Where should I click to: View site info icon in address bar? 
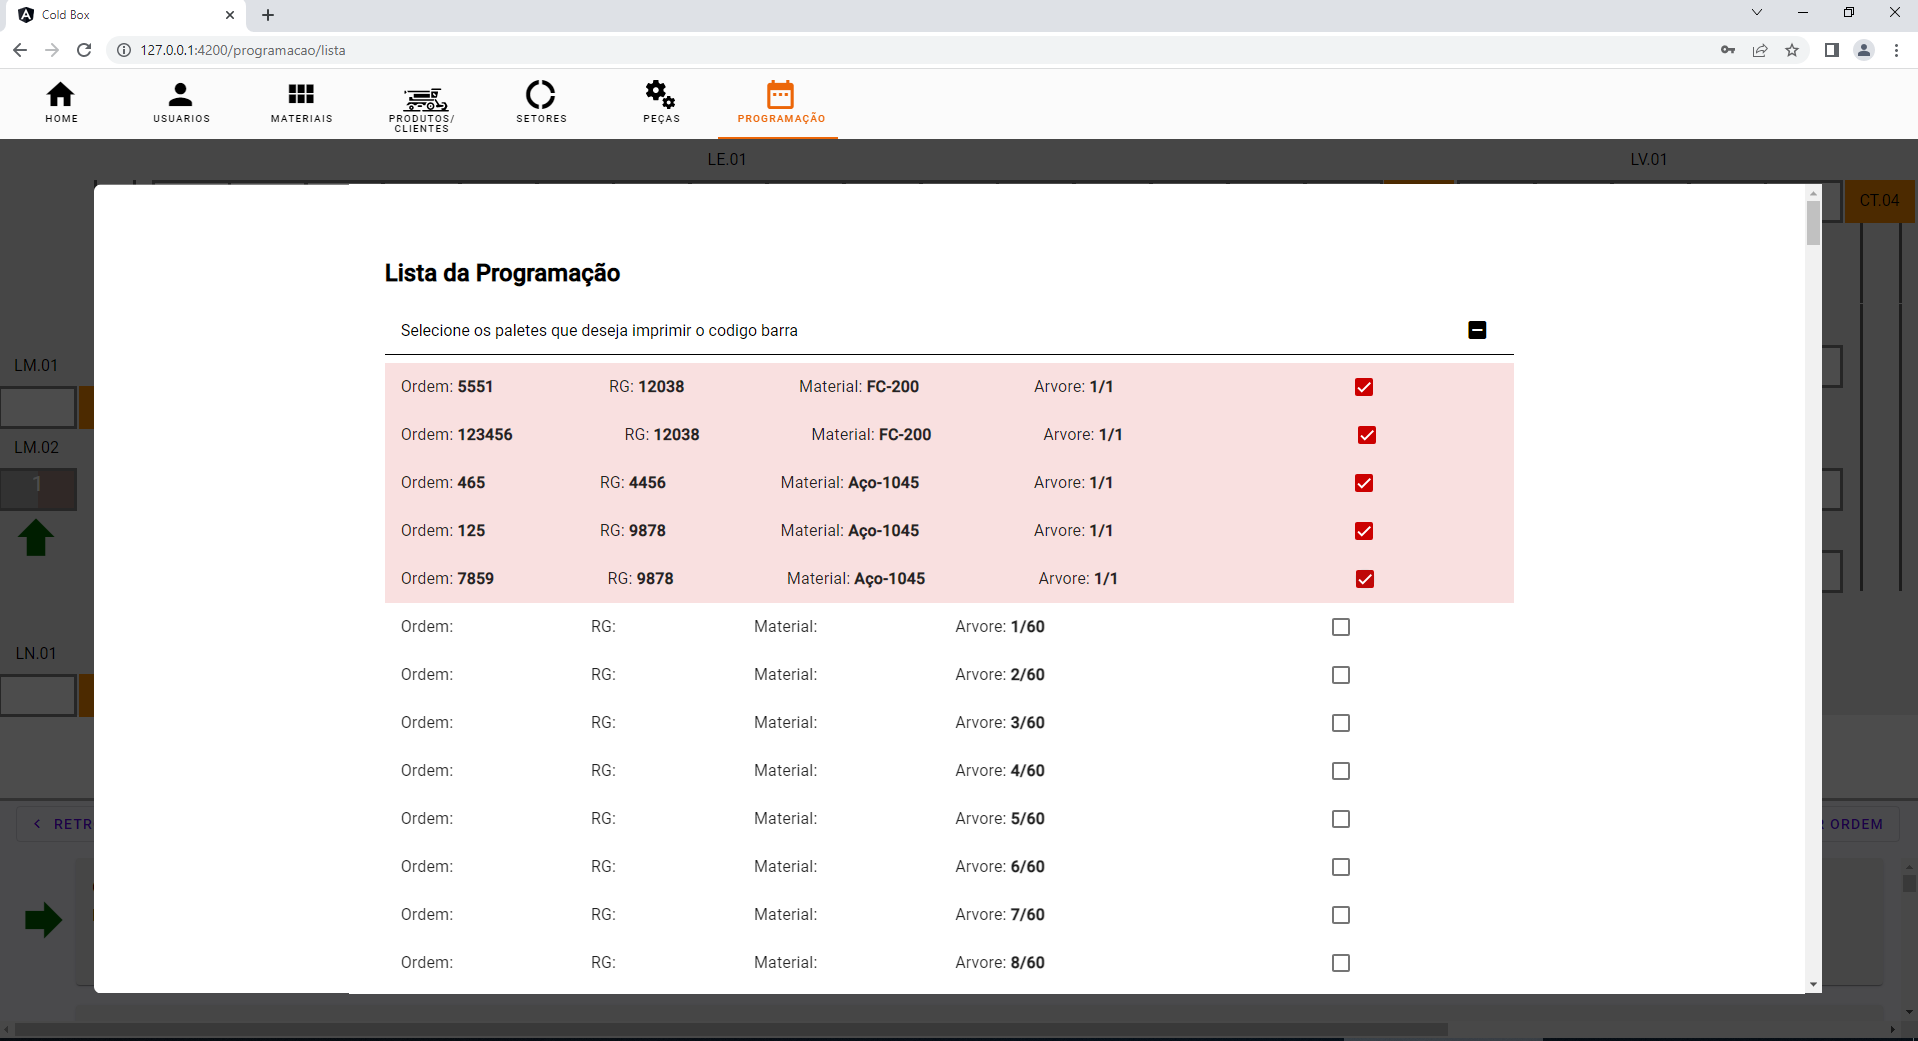(124, 50)
